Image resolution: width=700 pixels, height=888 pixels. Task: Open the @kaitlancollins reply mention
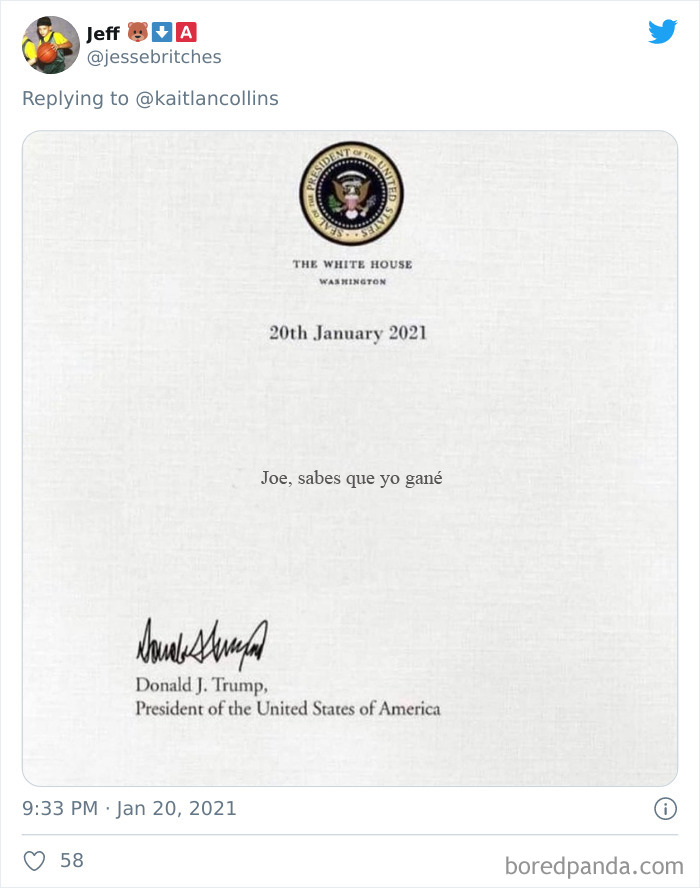point(207,99)
